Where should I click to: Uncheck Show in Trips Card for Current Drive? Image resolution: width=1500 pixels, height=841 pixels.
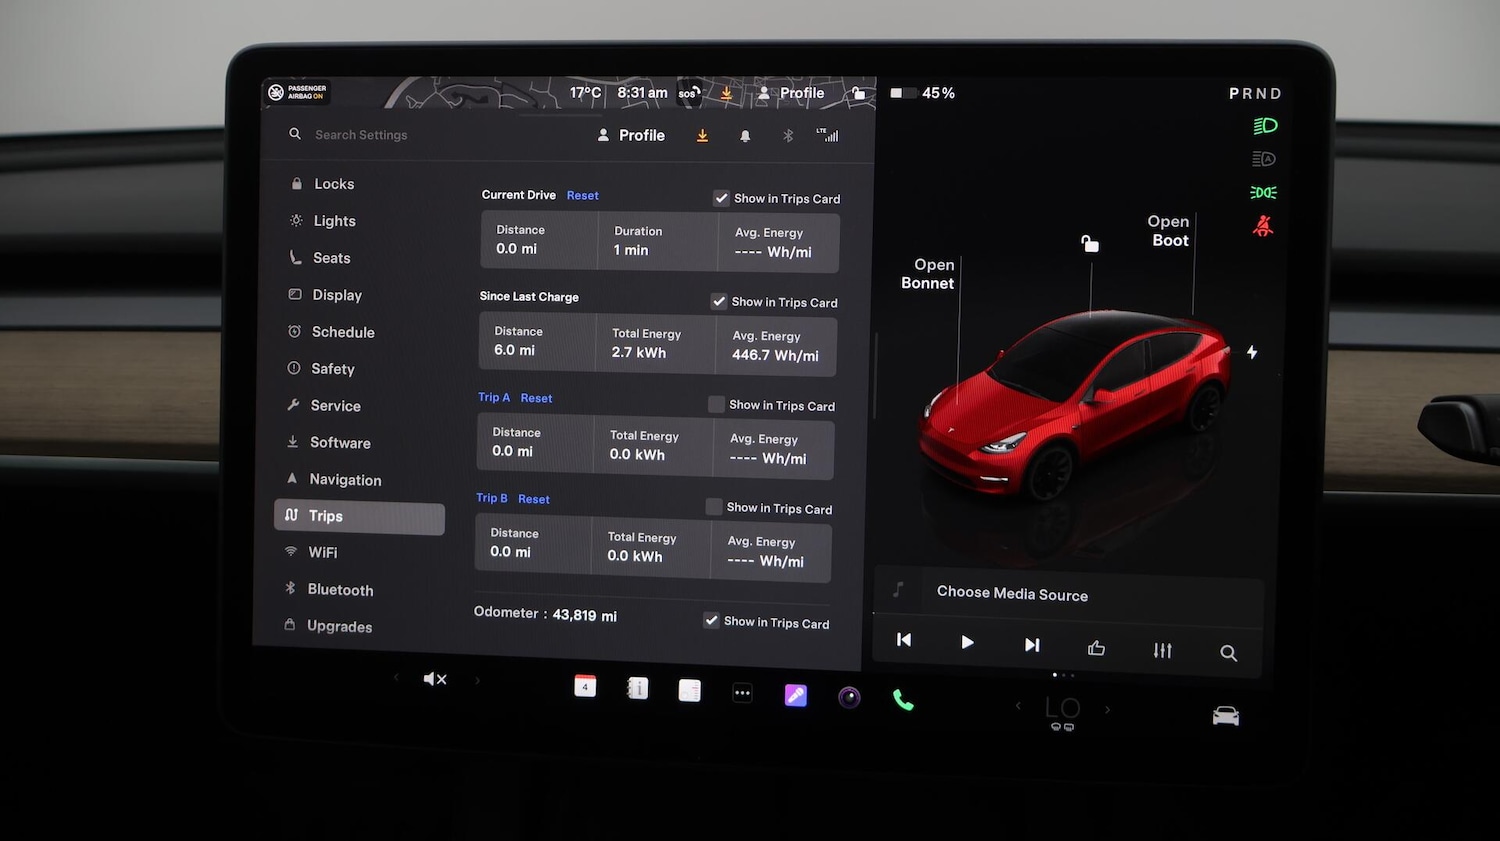721,198
